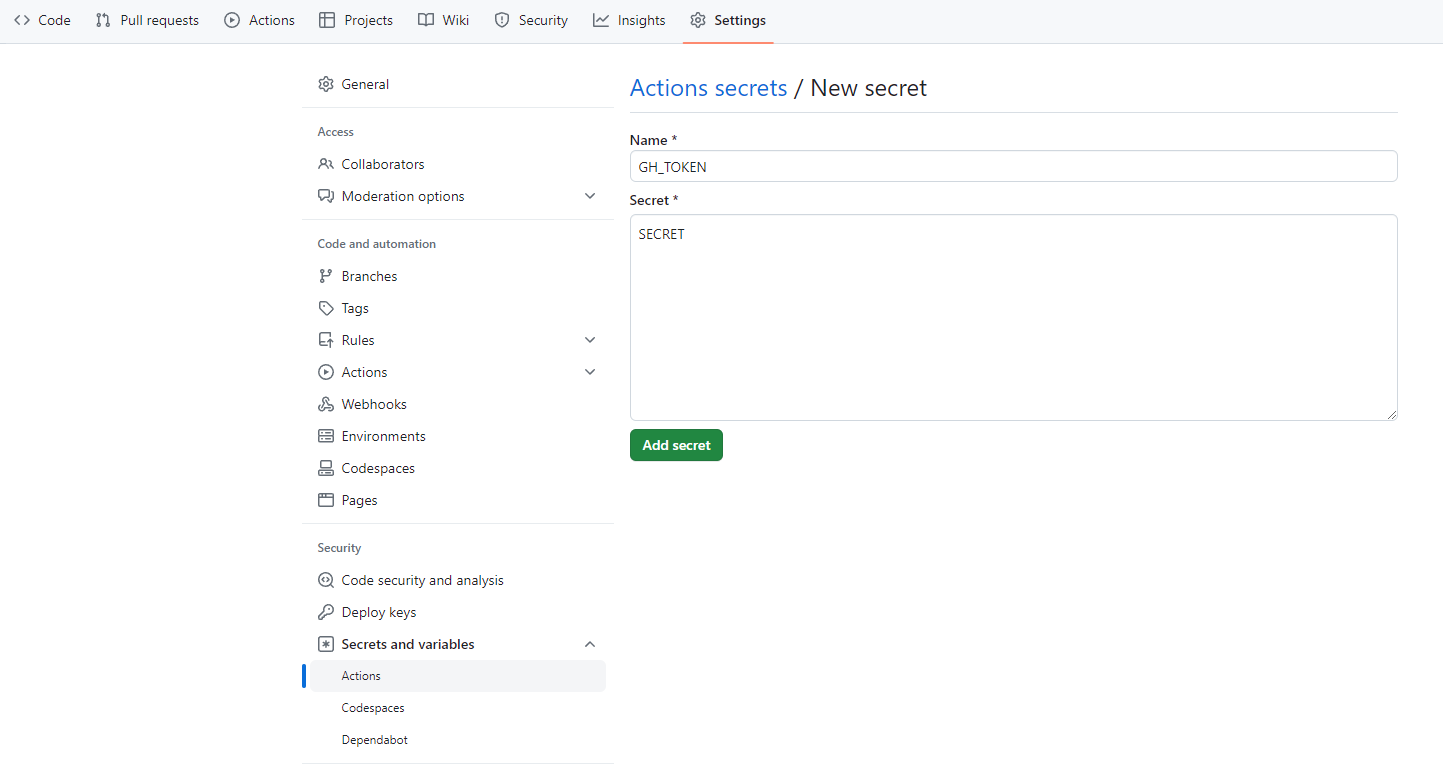Click the Webhooks icon
Viewport: 1443px width, 771px height.
pos(326,404)
